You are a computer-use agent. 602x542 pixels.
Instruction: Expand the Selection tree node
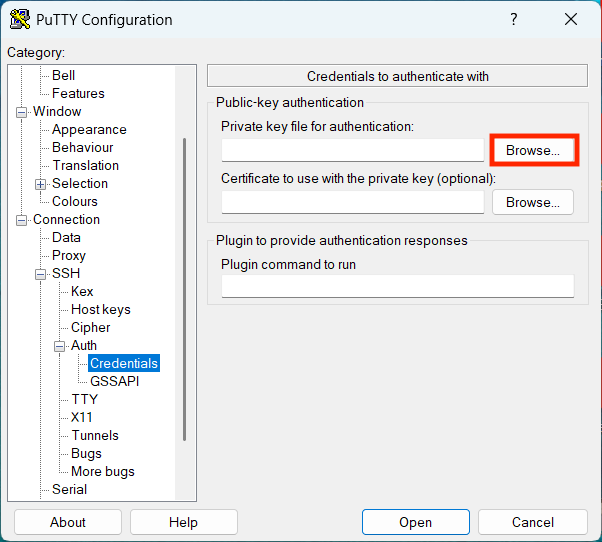tap(40, 184)
